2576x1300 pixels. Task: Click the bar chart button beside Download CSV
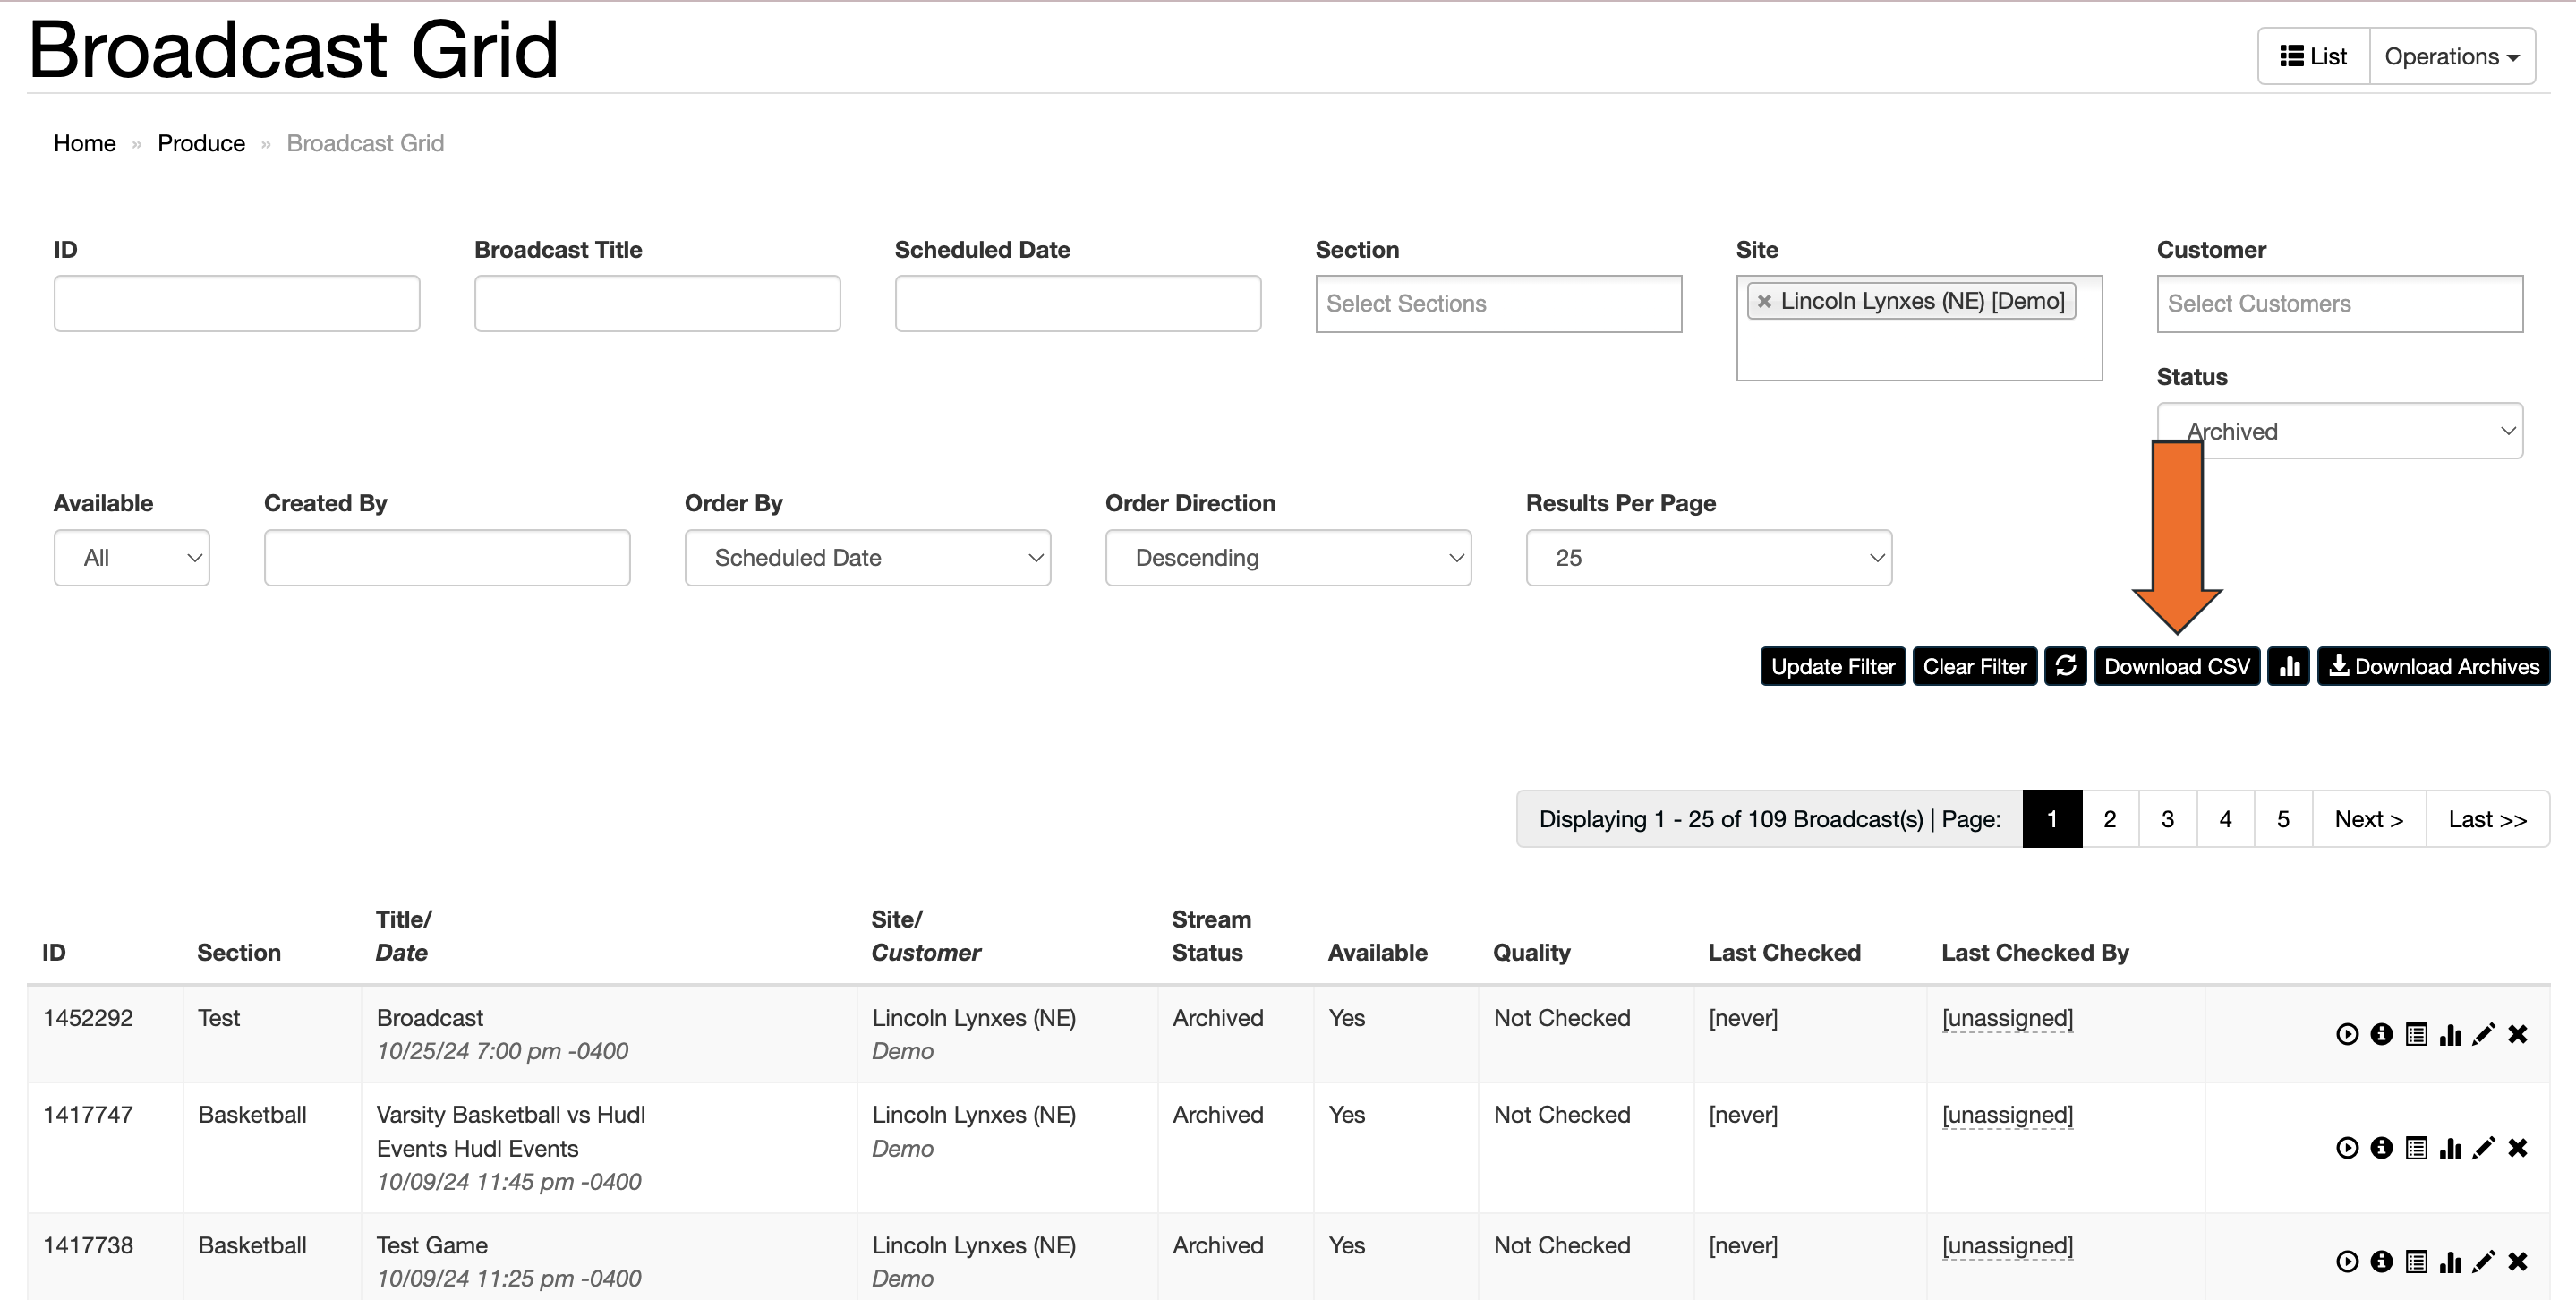click(2288, 666)
